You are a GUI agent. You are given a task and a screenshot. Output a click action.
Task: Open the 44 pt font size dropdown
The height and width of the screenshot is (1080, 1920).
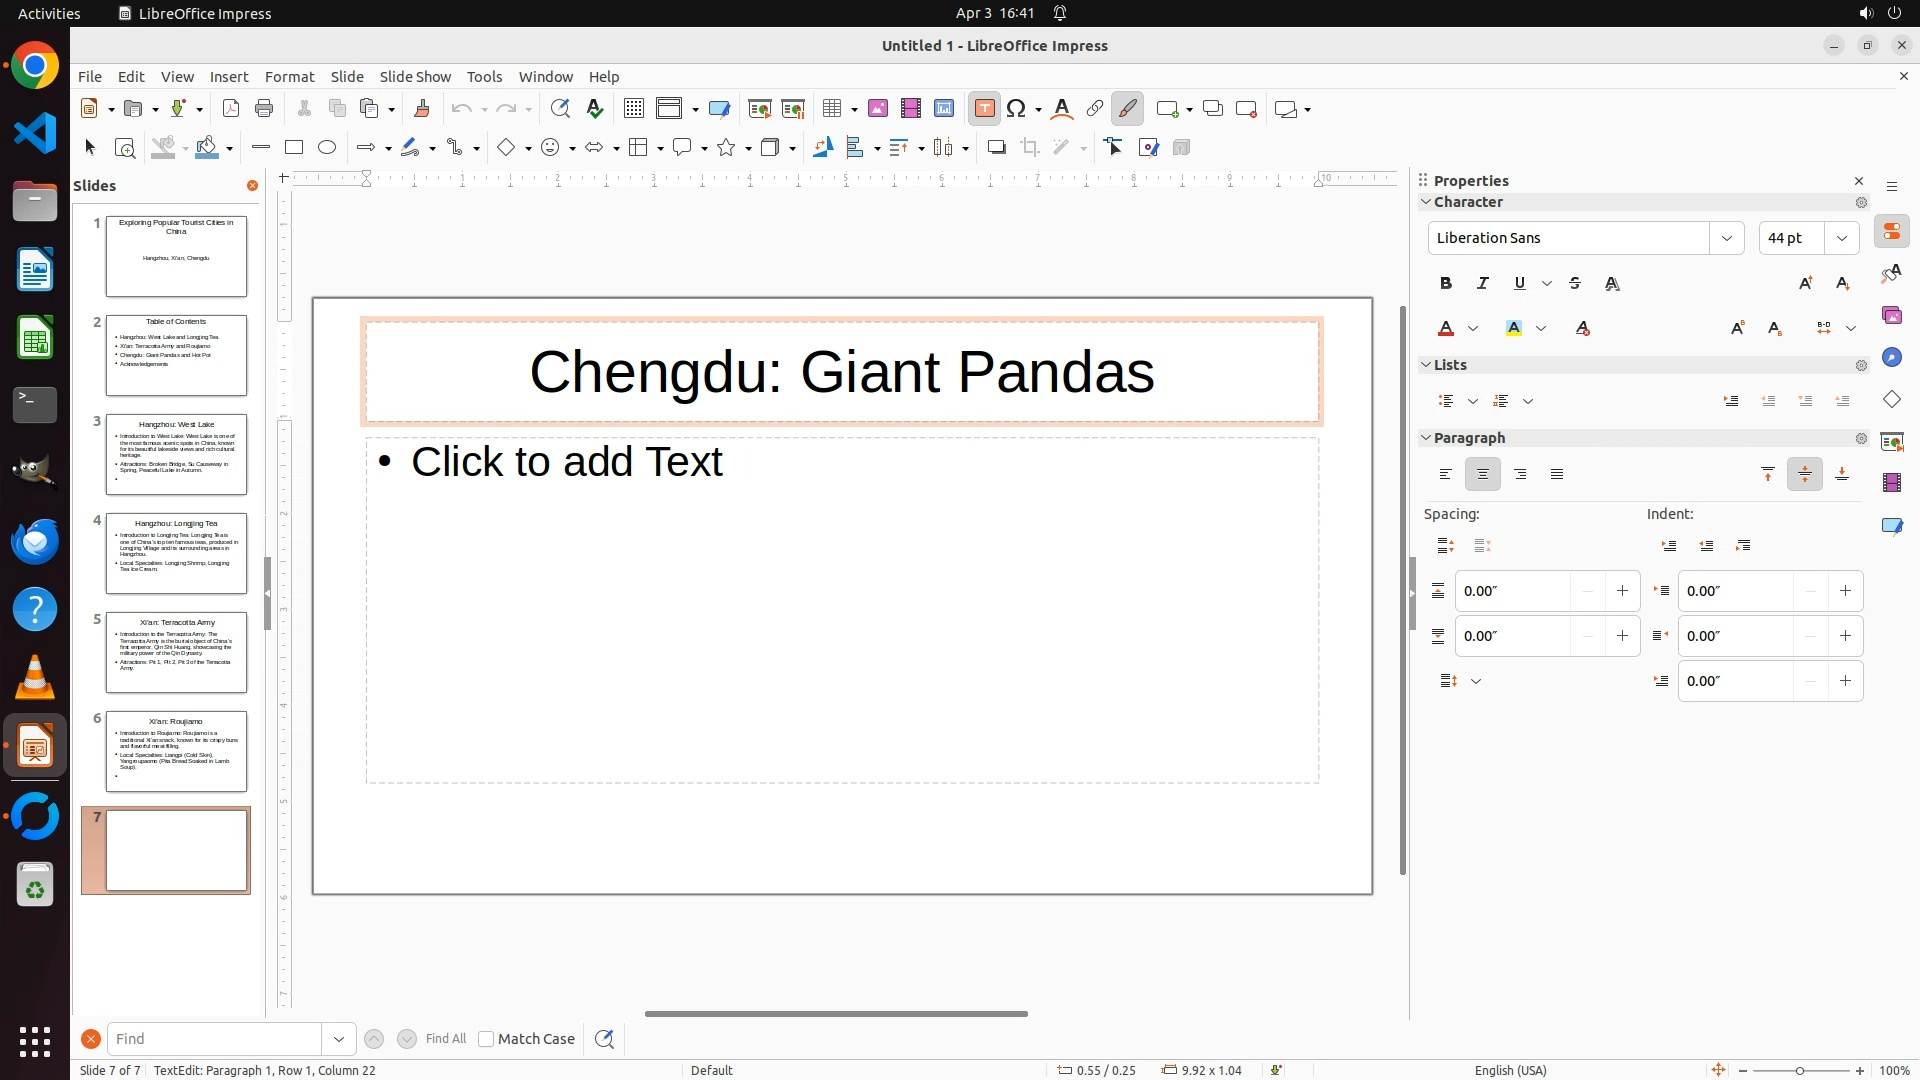[x=1841, y=238]
